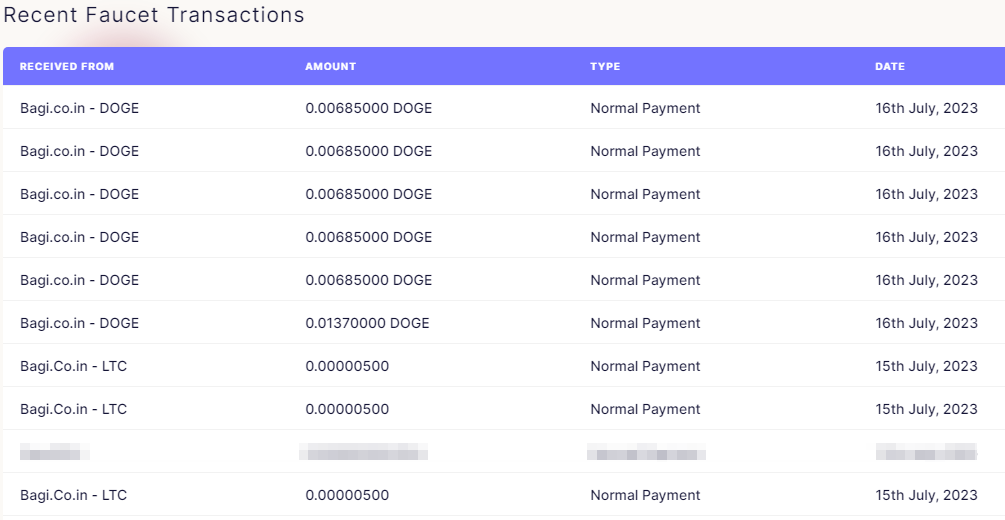
Task: Select the date in the 0.01370000 DOGE row
Action: click(926, 323)
